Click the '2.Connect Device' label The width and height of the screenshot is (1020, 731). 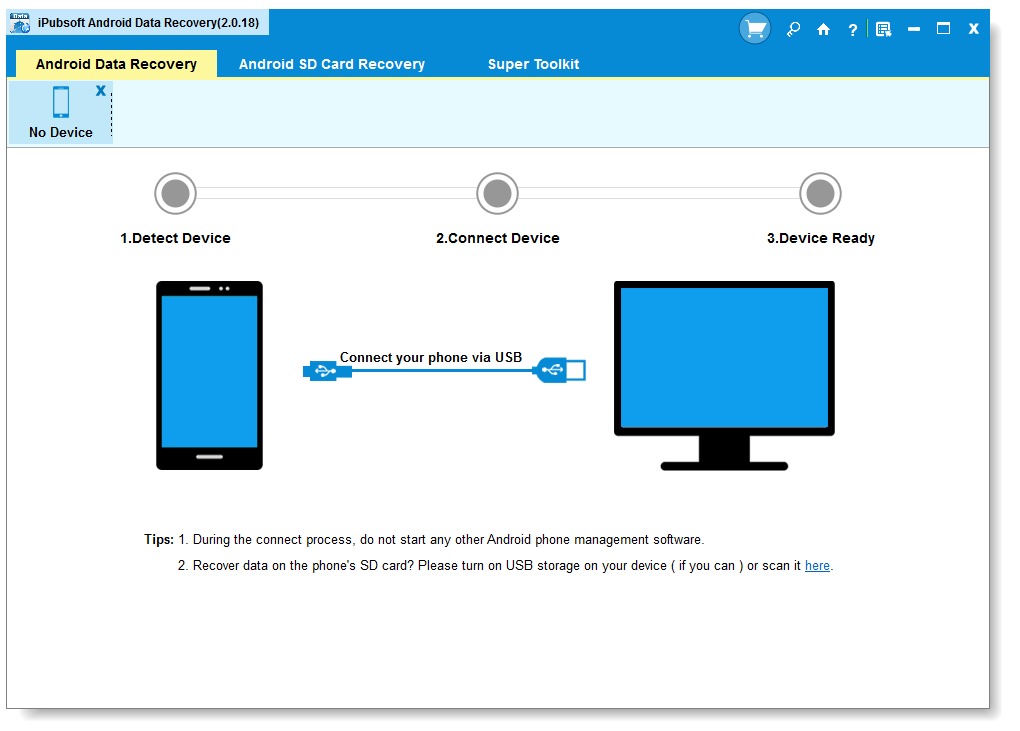click(498, 238)
